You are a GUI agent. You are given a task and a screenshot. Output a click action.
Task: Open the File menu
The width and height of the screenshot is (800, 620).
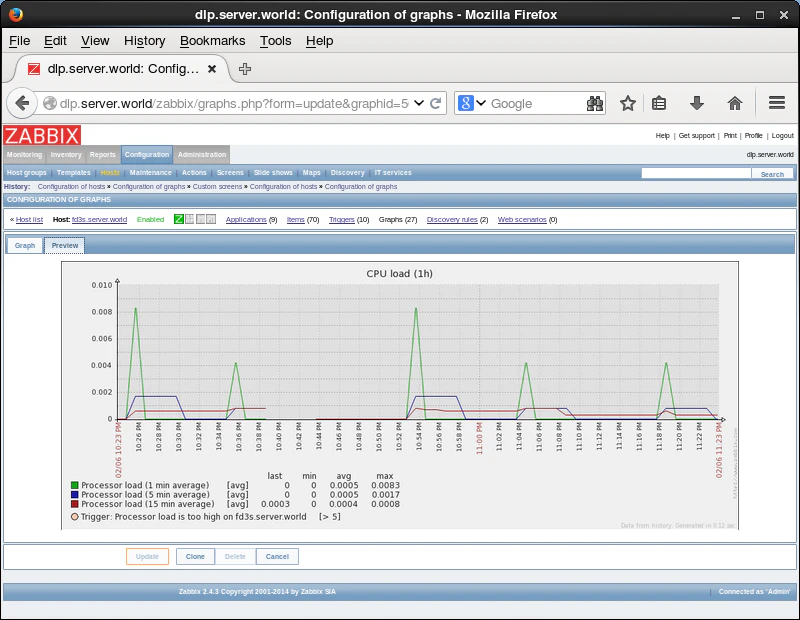pyautogui.click(x=19, y=41)
